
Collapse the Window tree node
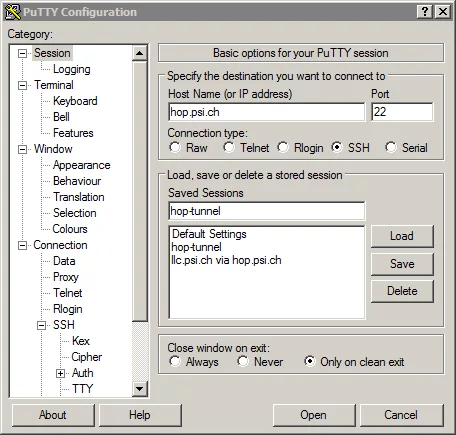tap(22, 149)
